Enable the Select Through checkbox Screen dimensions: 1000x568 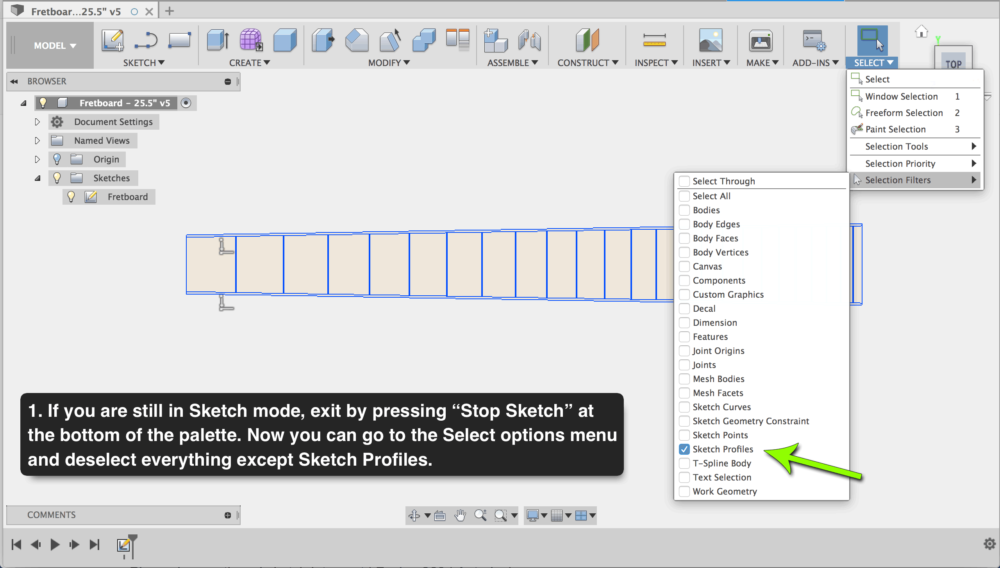[684, 182]
